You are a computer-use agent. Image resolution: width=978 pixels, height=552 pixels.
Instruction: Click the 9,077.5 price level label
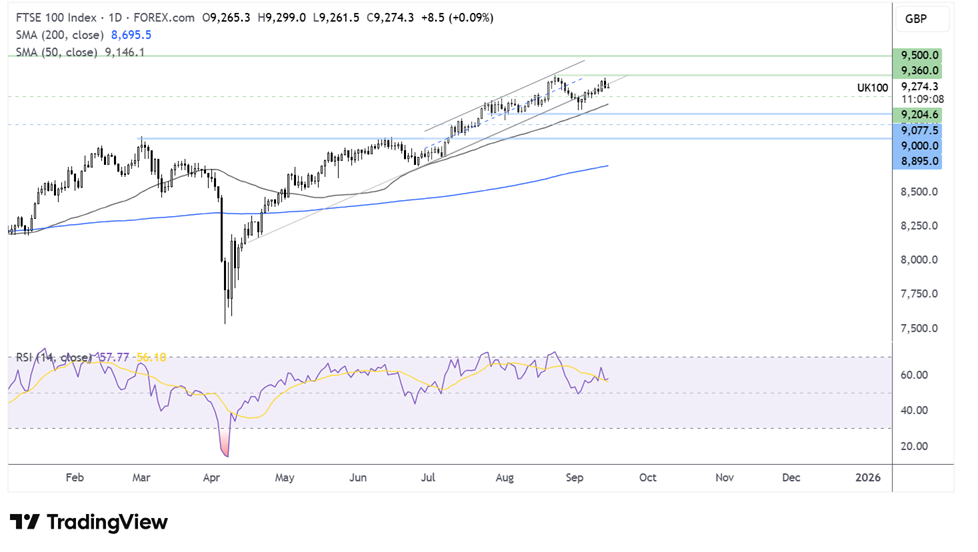917,130
